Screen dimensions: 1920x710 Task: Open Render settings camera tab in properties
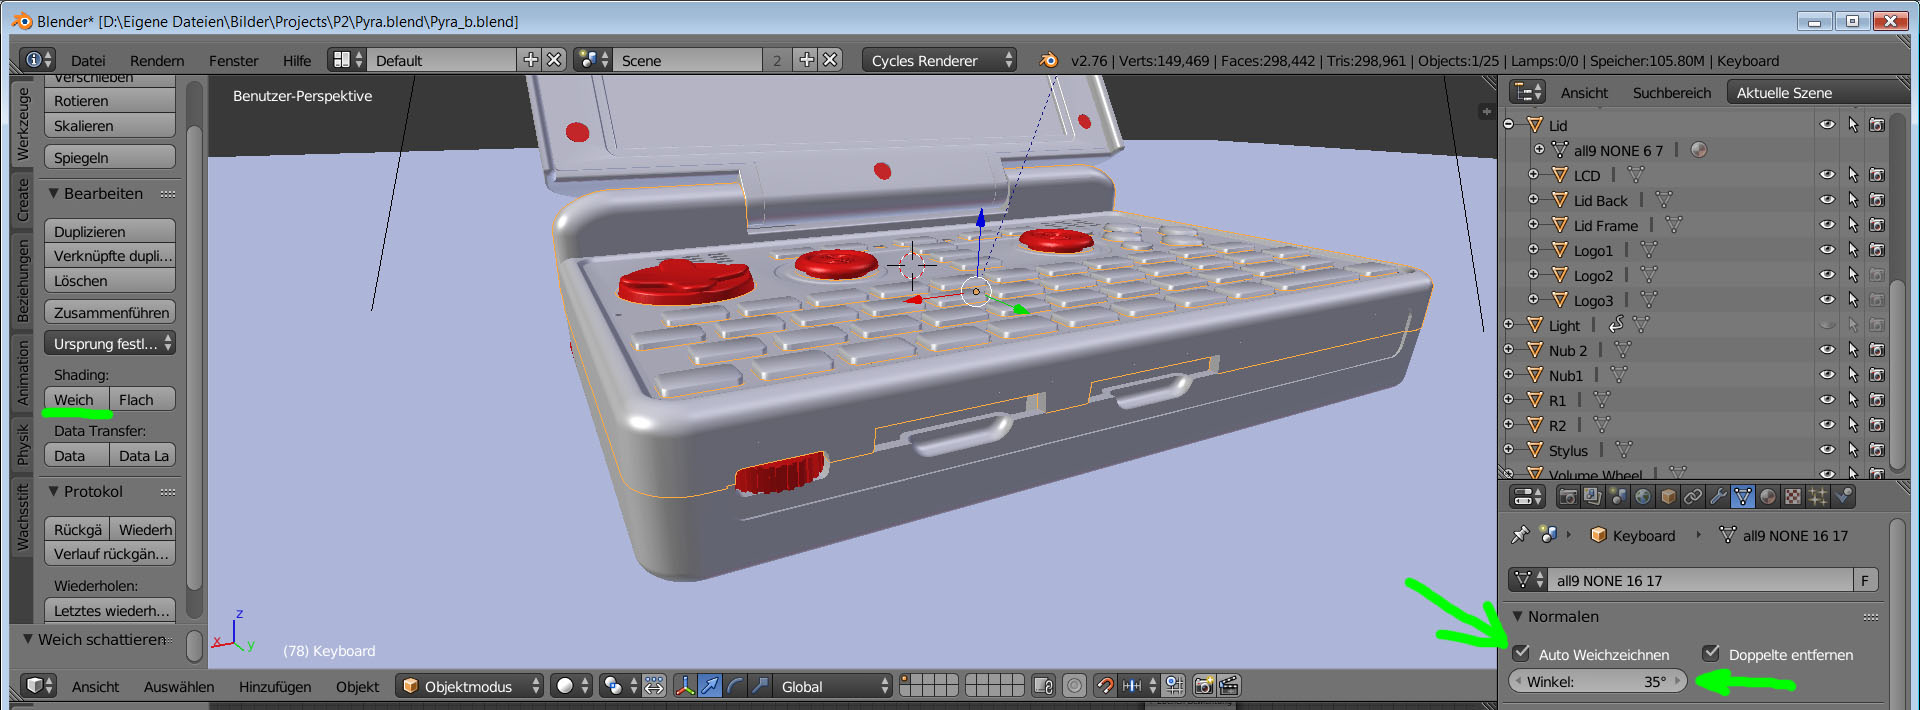(x=1568, y=496)
